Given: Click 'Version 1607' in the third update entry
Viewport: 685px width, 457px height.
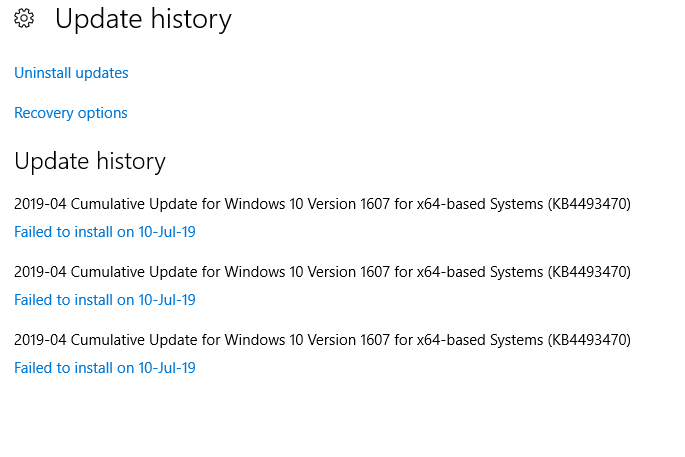Looking at the screenshot, I should pos(358,340).
